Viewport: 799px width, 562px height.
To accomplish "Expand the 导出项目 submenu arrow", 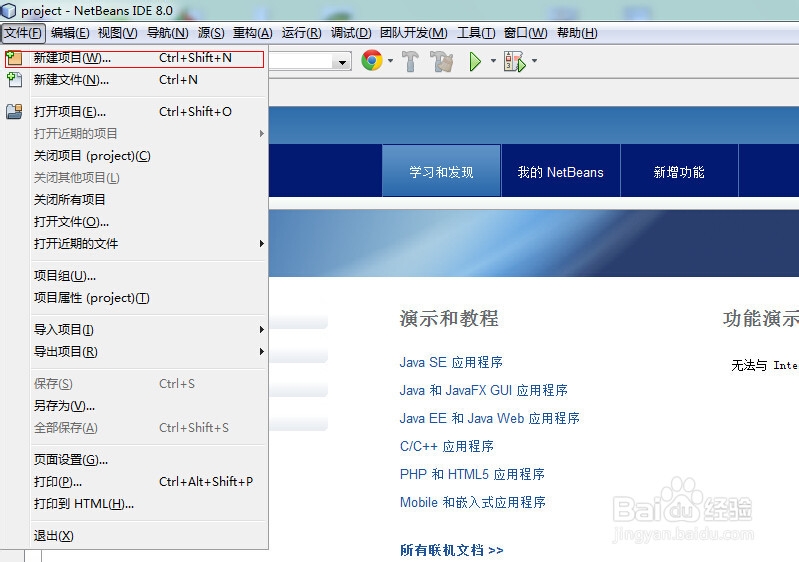I will 261,352.
